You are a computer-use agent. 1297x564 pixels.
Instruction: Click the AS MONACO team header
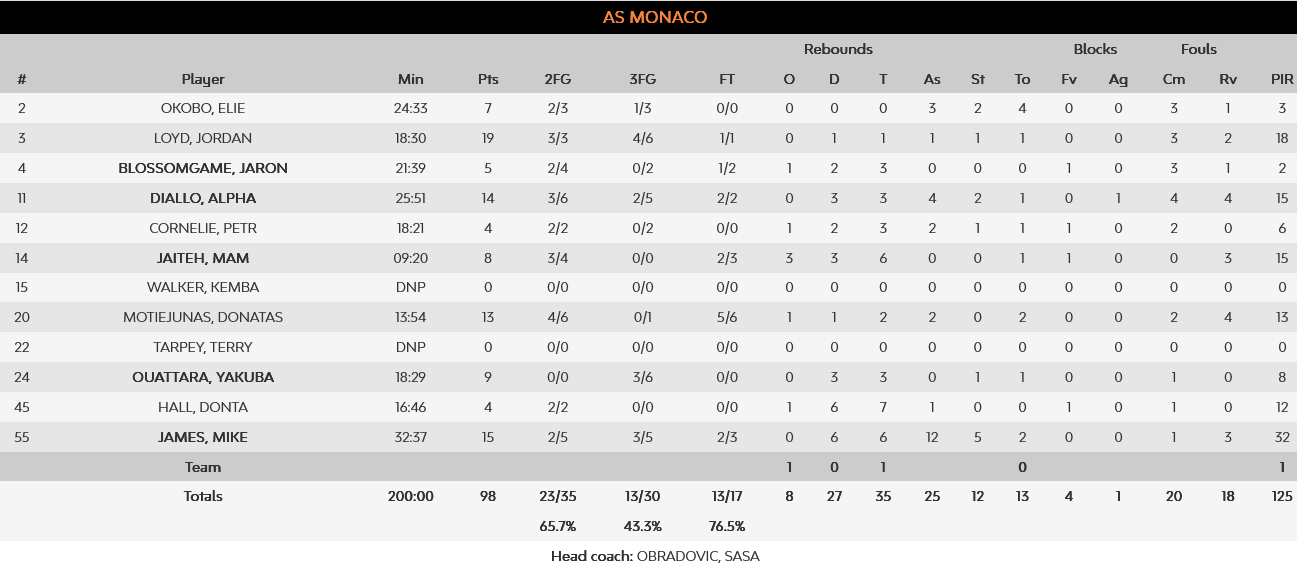[655, 17]
